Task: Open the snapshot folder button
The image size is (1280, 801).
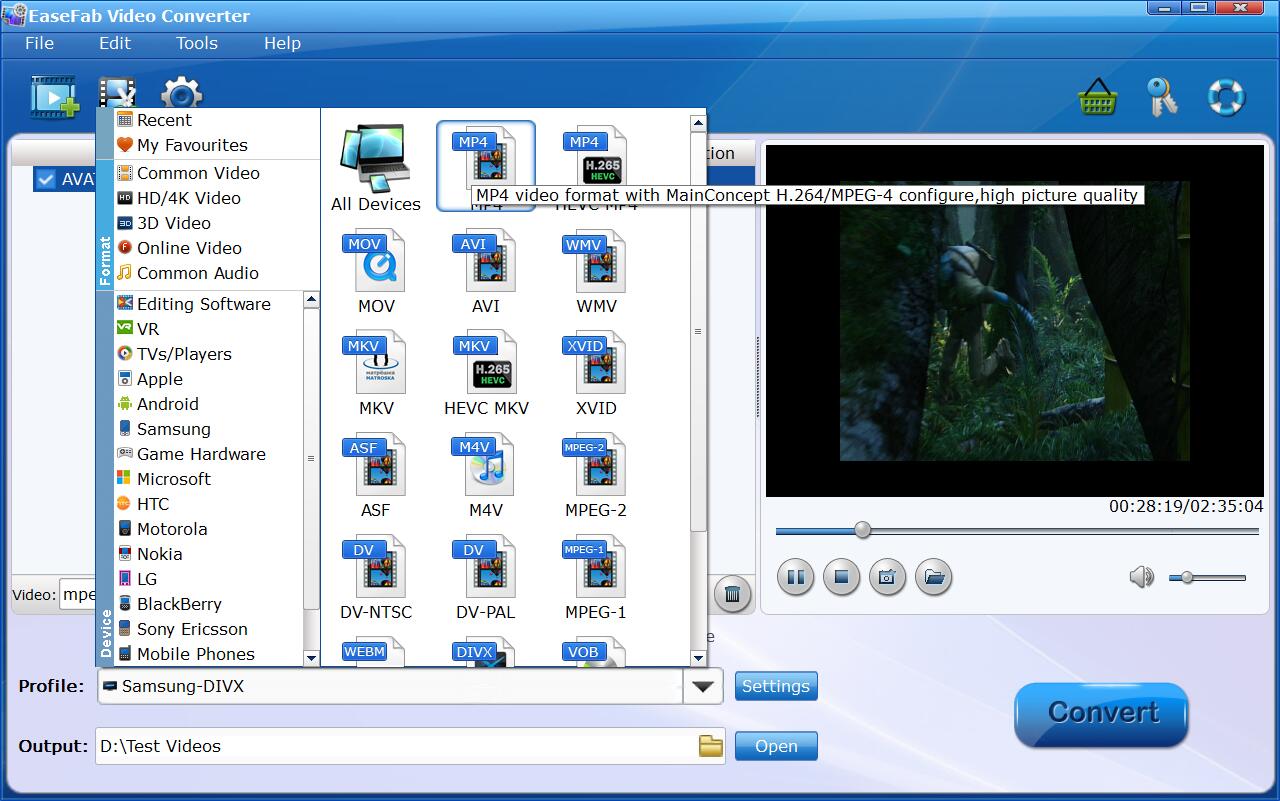Action: [933, 577]
